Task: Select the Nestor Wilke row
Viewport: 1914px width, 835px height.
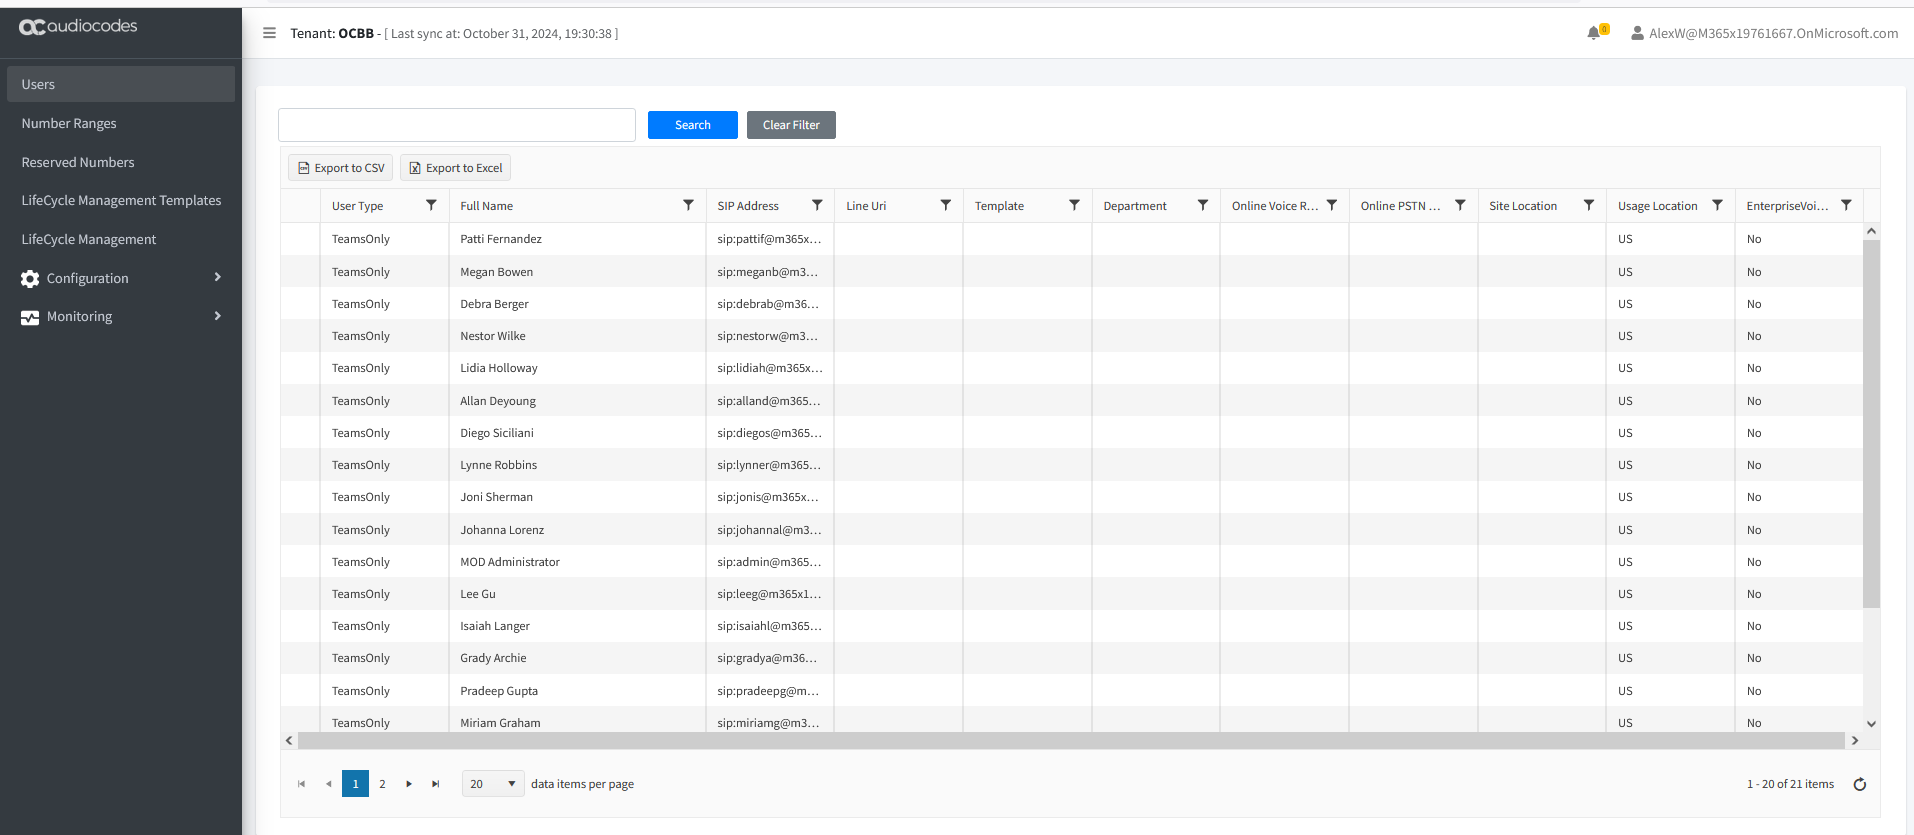Action: pyautogui.click(x=1071, y=336)
